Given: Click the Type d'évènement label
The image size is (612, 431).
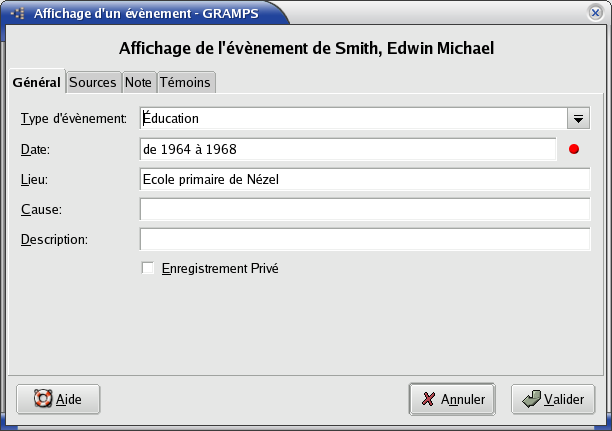Looking at the screenshot, I should 73,119.
